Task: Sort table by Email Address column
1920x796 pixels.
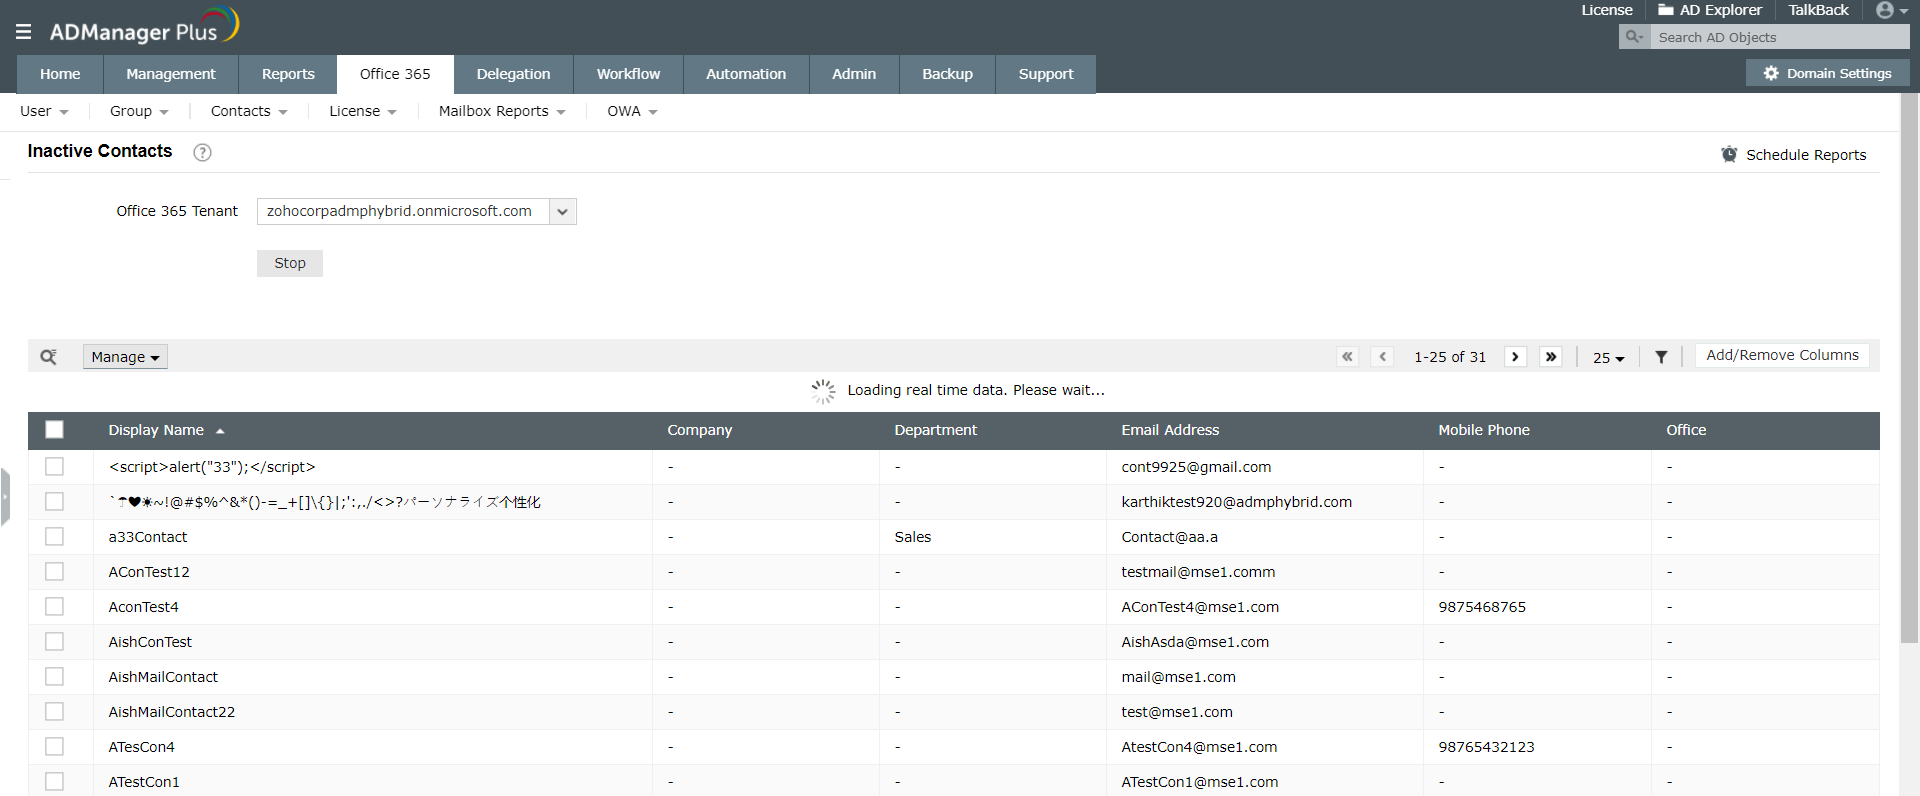Action: click(x=1170, y=430)
